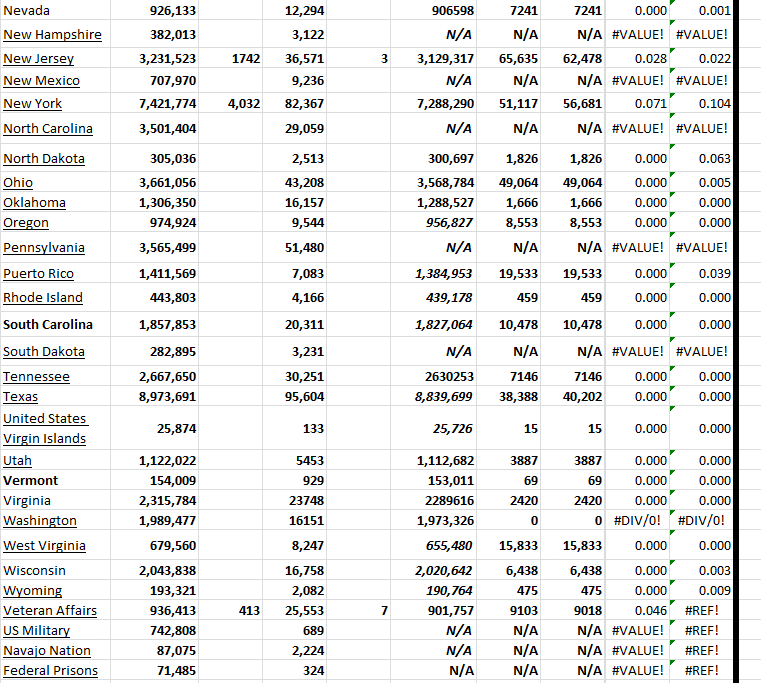Select cell showing 0.104
The width and height of the screenshot is (761, 683).
pos(701,104)
